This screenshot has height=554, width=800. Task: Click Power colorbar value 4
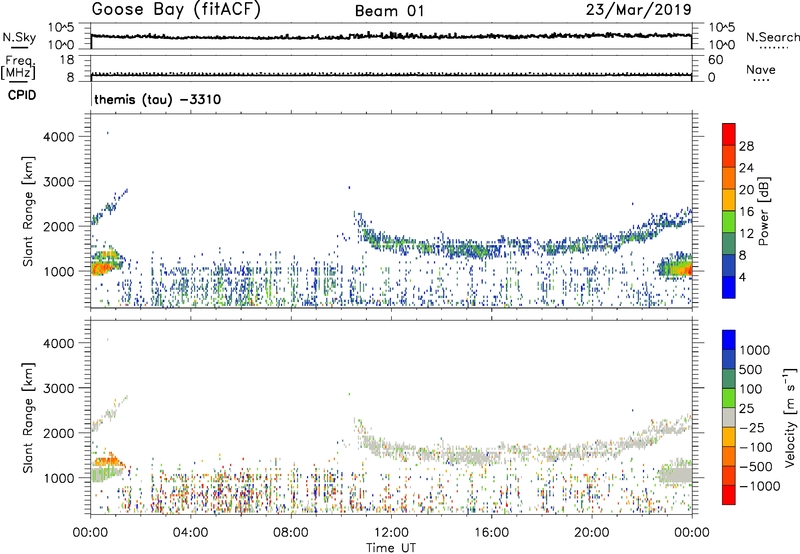coord(742,277)
